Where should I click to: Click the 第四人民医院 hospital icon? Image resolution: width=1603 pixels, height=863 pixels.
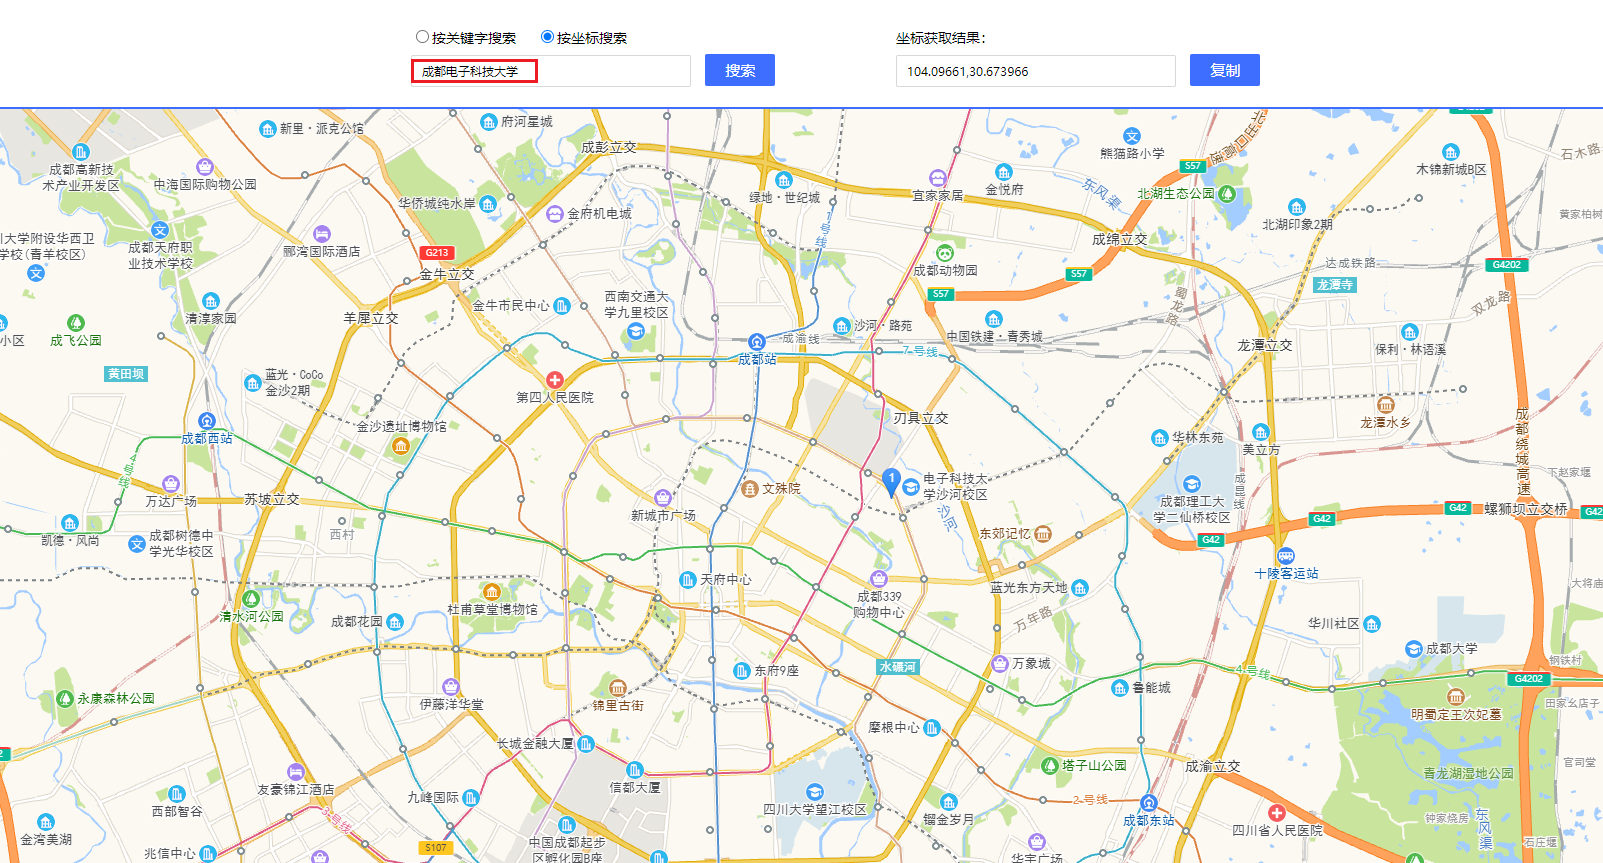click(x=555, y=380)
